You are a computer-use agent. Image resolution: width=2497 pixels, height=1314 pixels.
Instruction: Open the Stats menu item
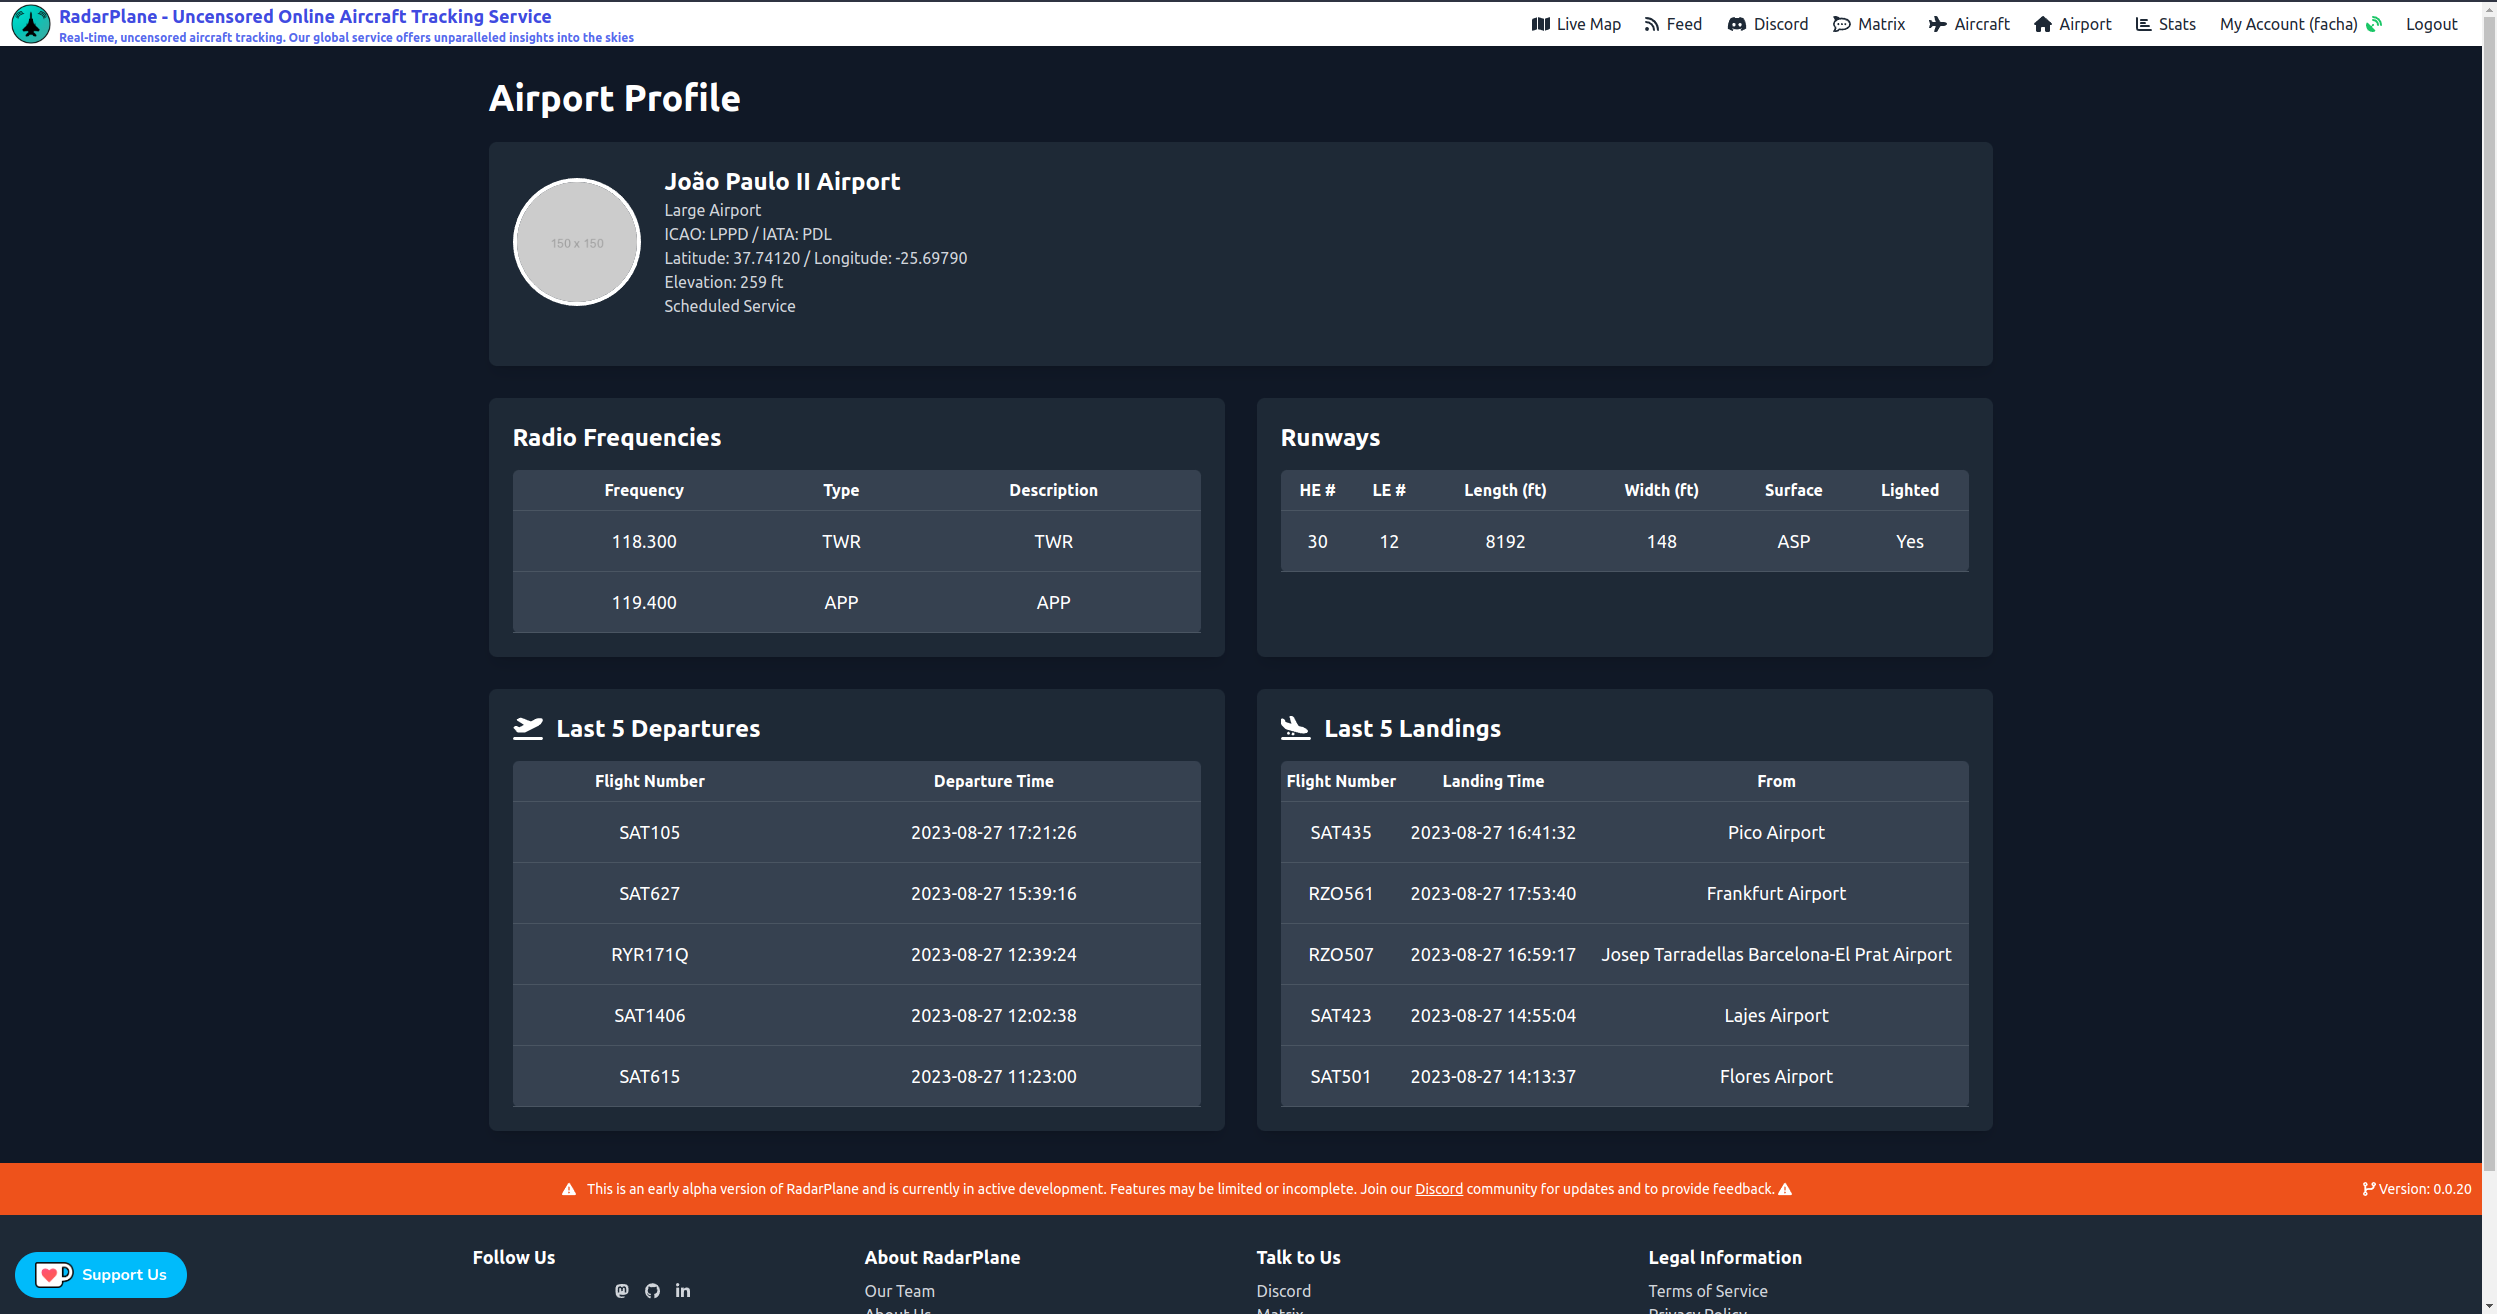click(x=2166, y=24)
